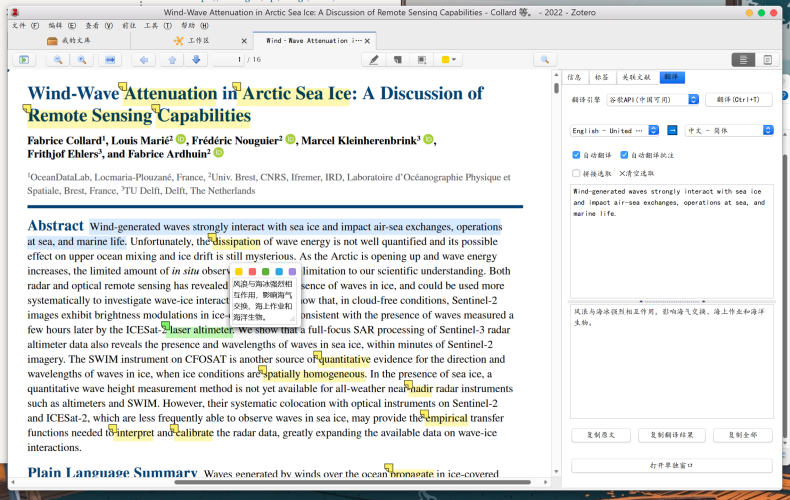Uncheck the 自动翻译批注 checkbox

[x=624, y=155]
